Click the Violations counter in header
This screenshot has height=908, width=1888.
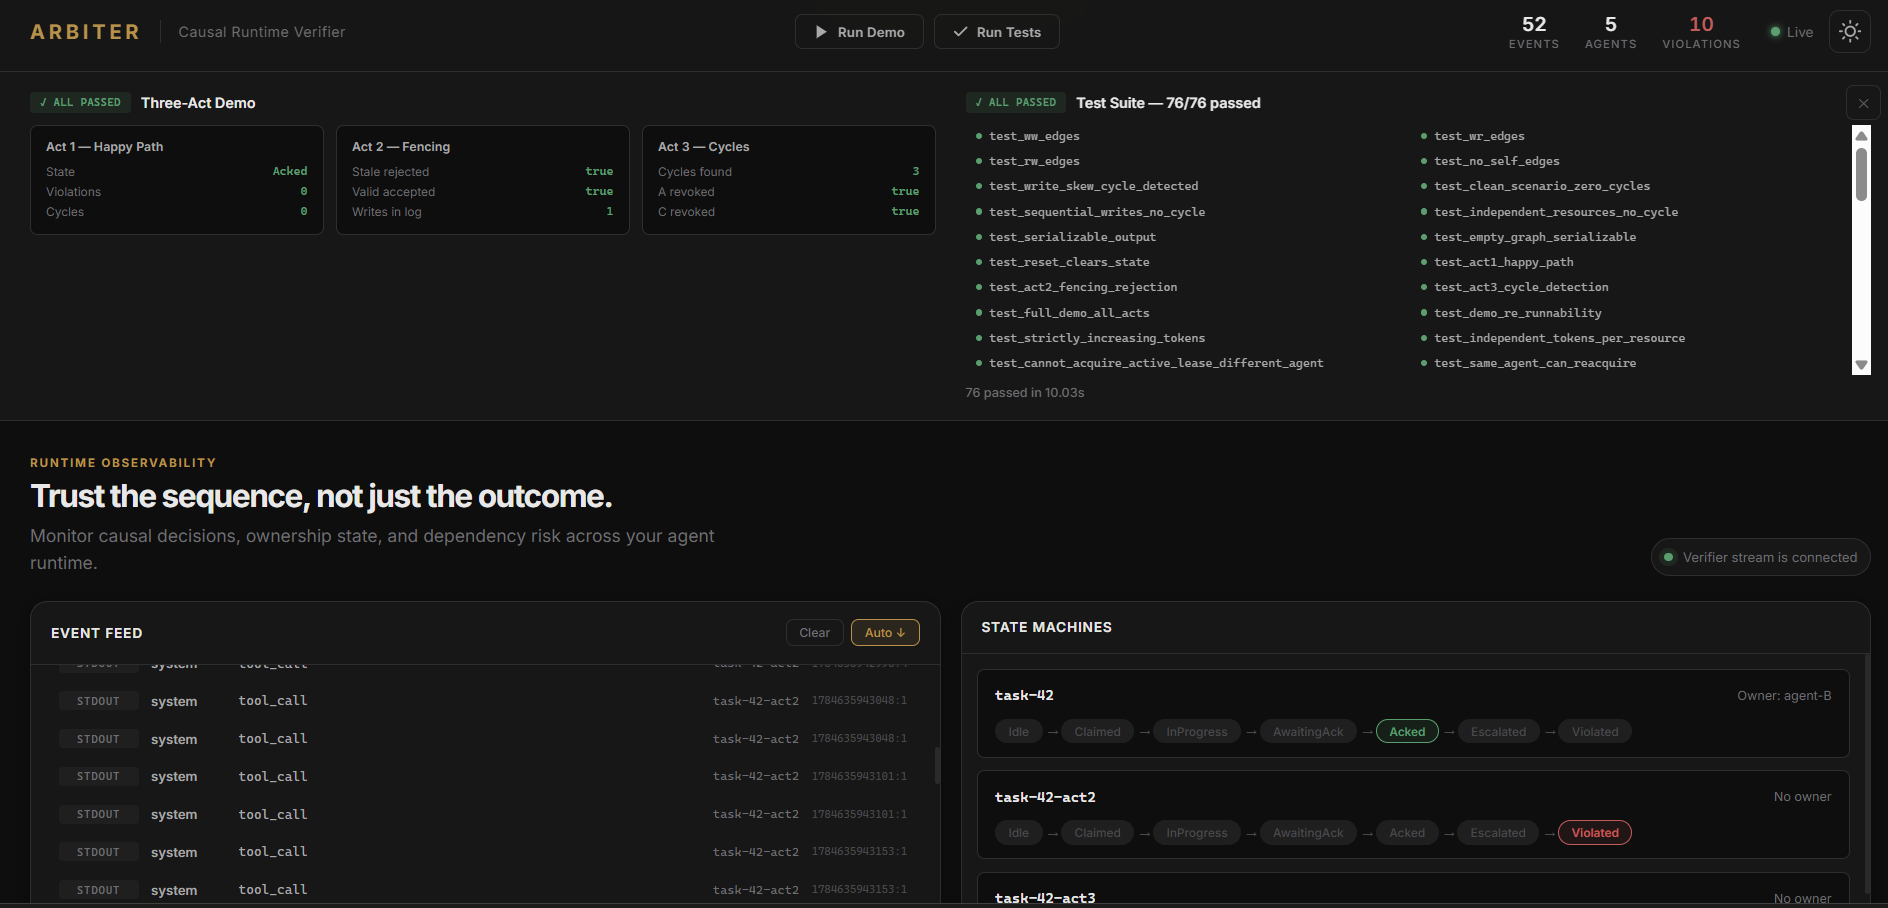pyautogui.click(x=1701, y=32)
